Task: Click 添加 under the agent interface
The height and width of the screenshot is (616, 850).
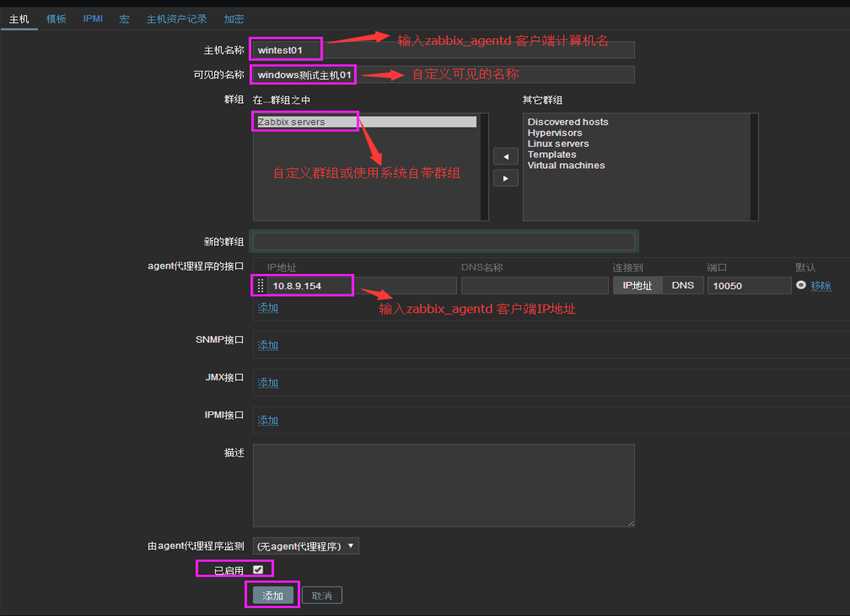Action: pos(268,308)
